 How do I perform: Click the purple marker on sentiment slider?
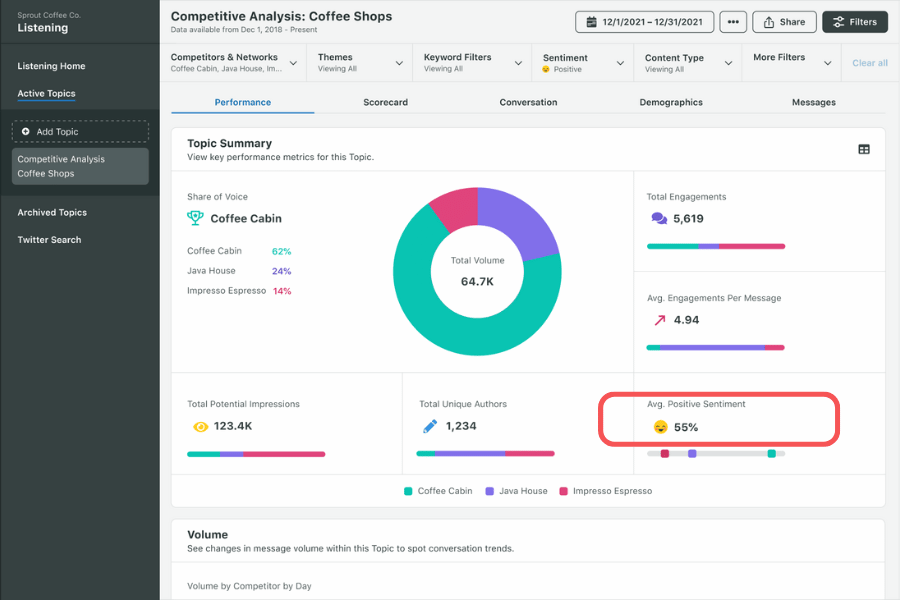(x=692, y=454)
